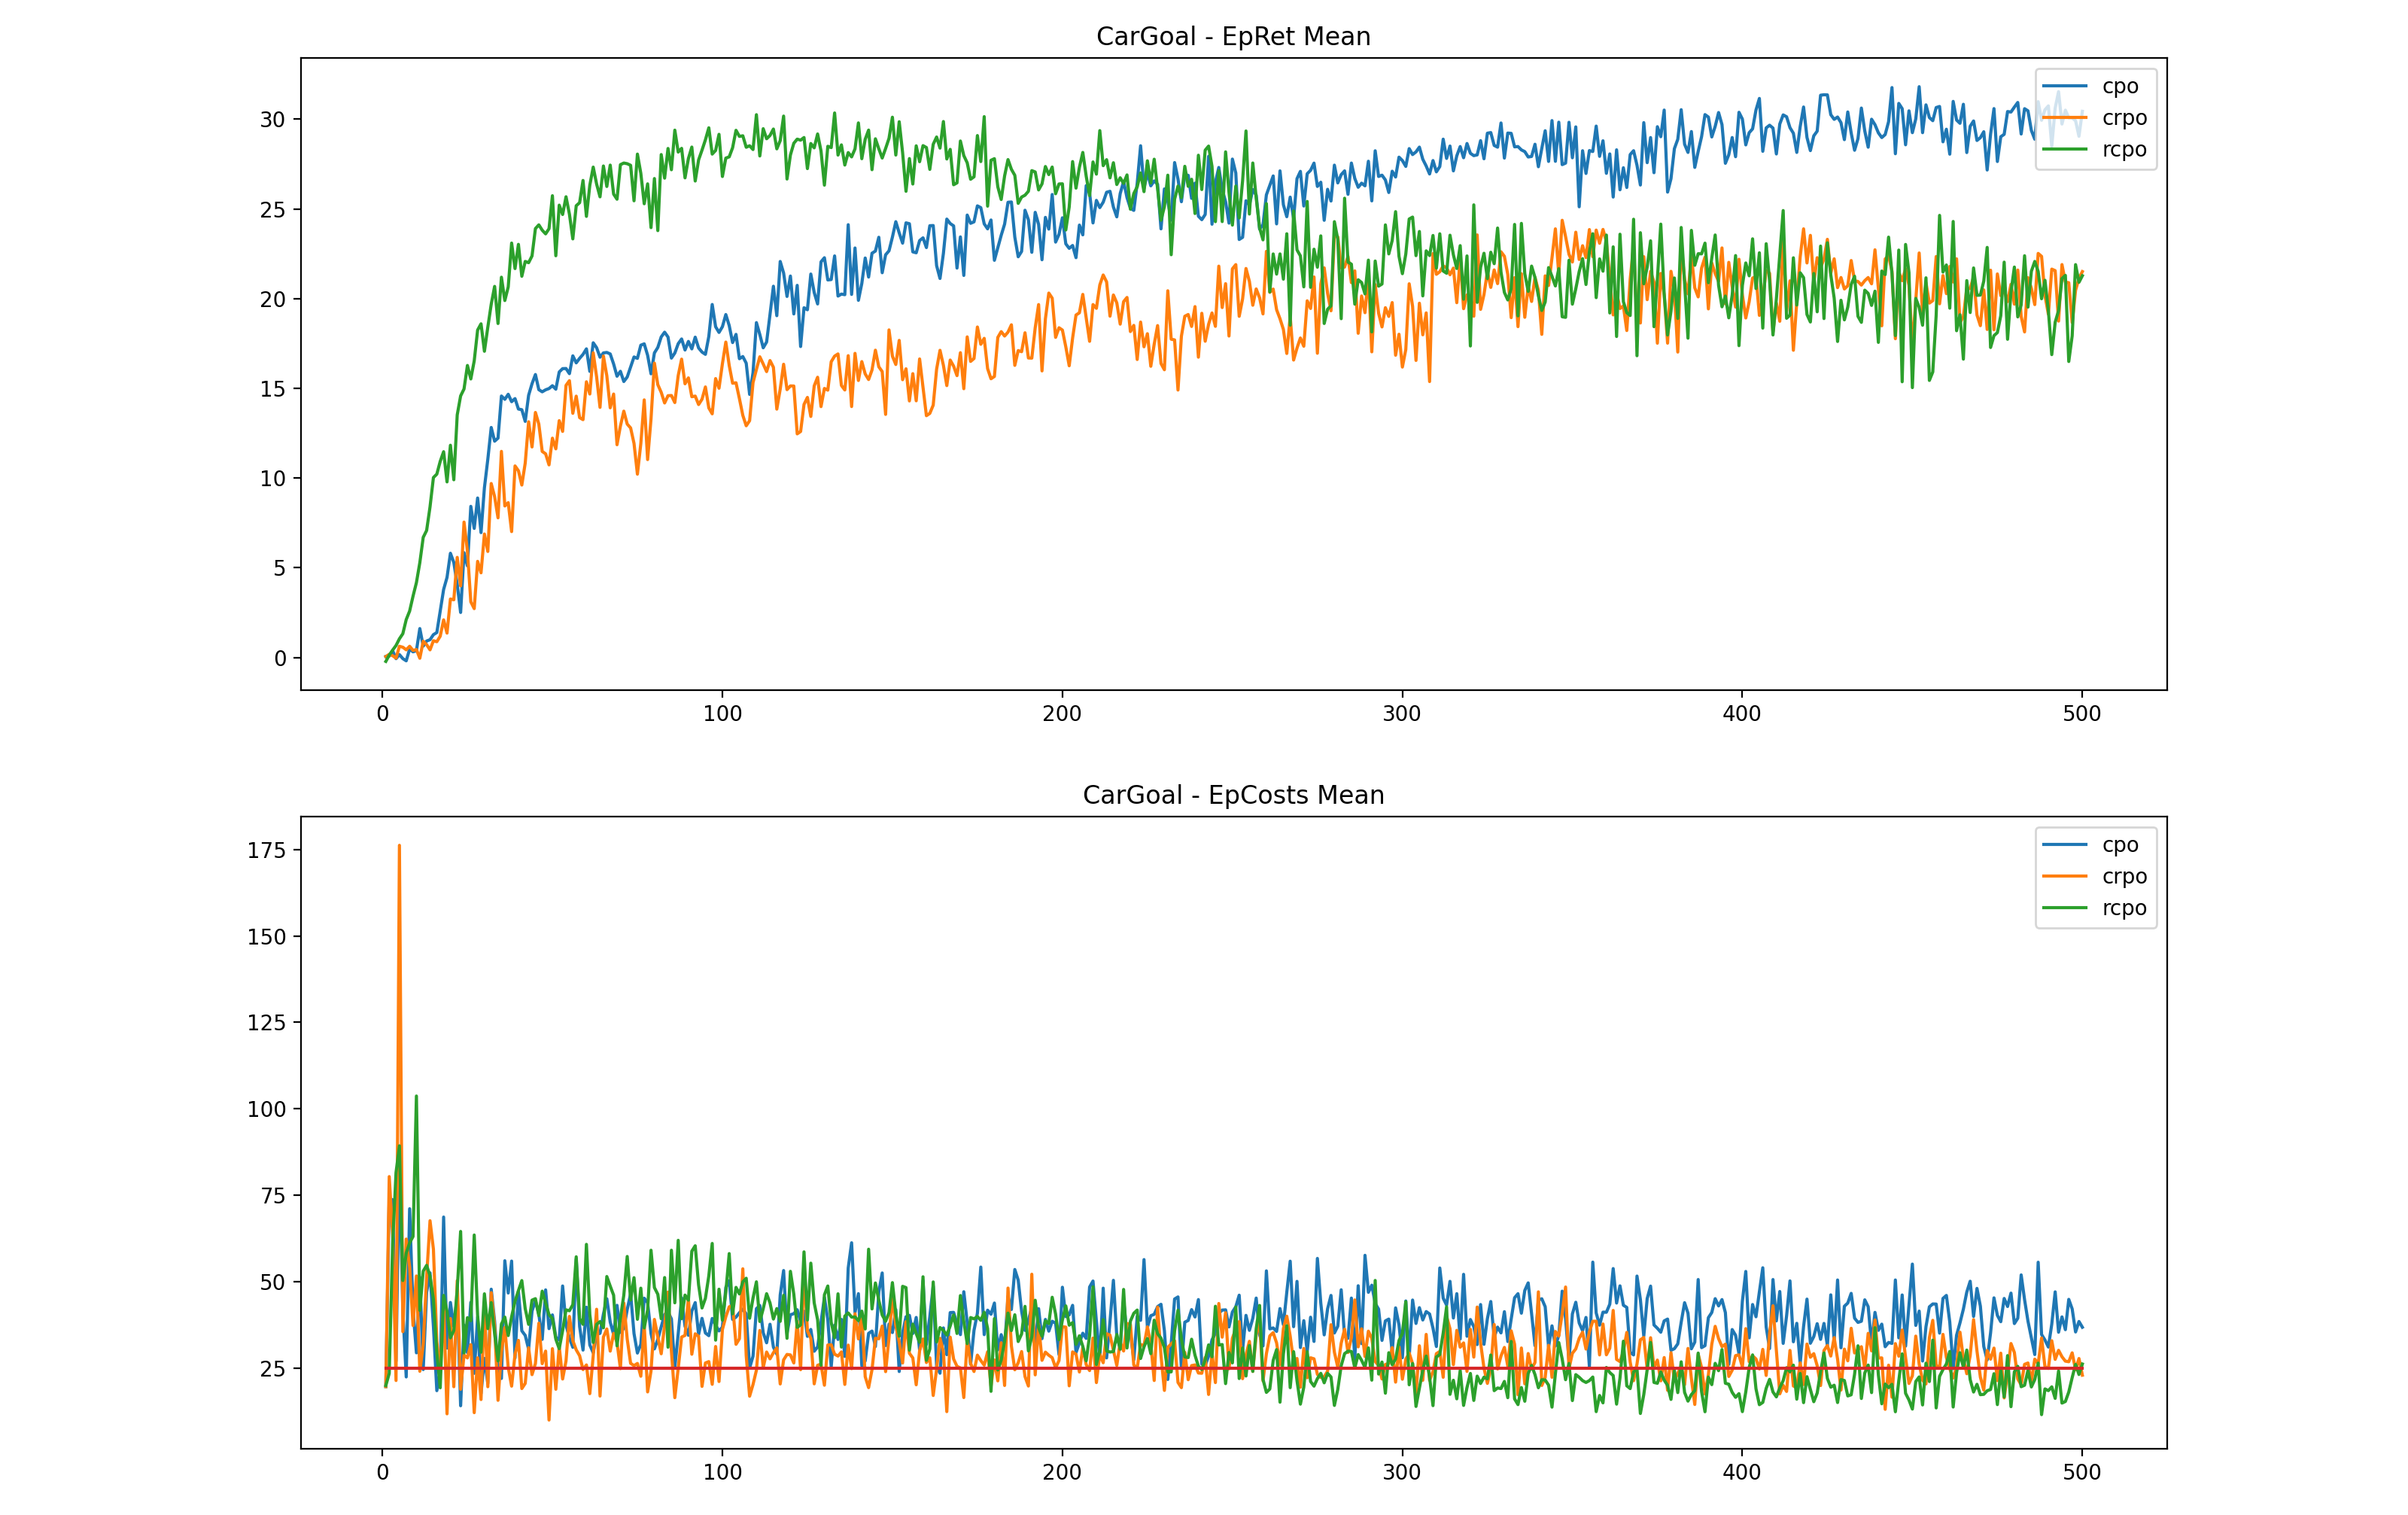The image size is (2408, 1515).
Task: Click x-axis label 400 under the EpCosts chart
Action: click(1741, 1472)
